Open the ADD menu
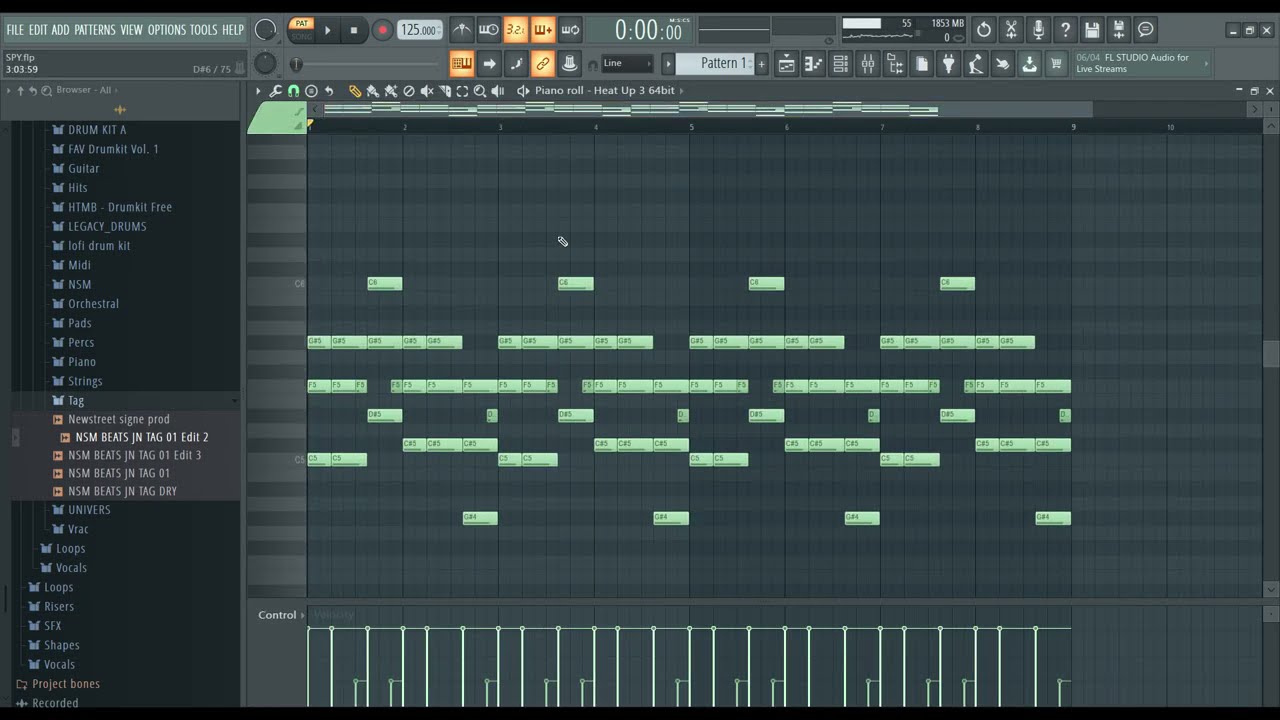Screen dimensions: 1280x720 (x=61, y=30)
